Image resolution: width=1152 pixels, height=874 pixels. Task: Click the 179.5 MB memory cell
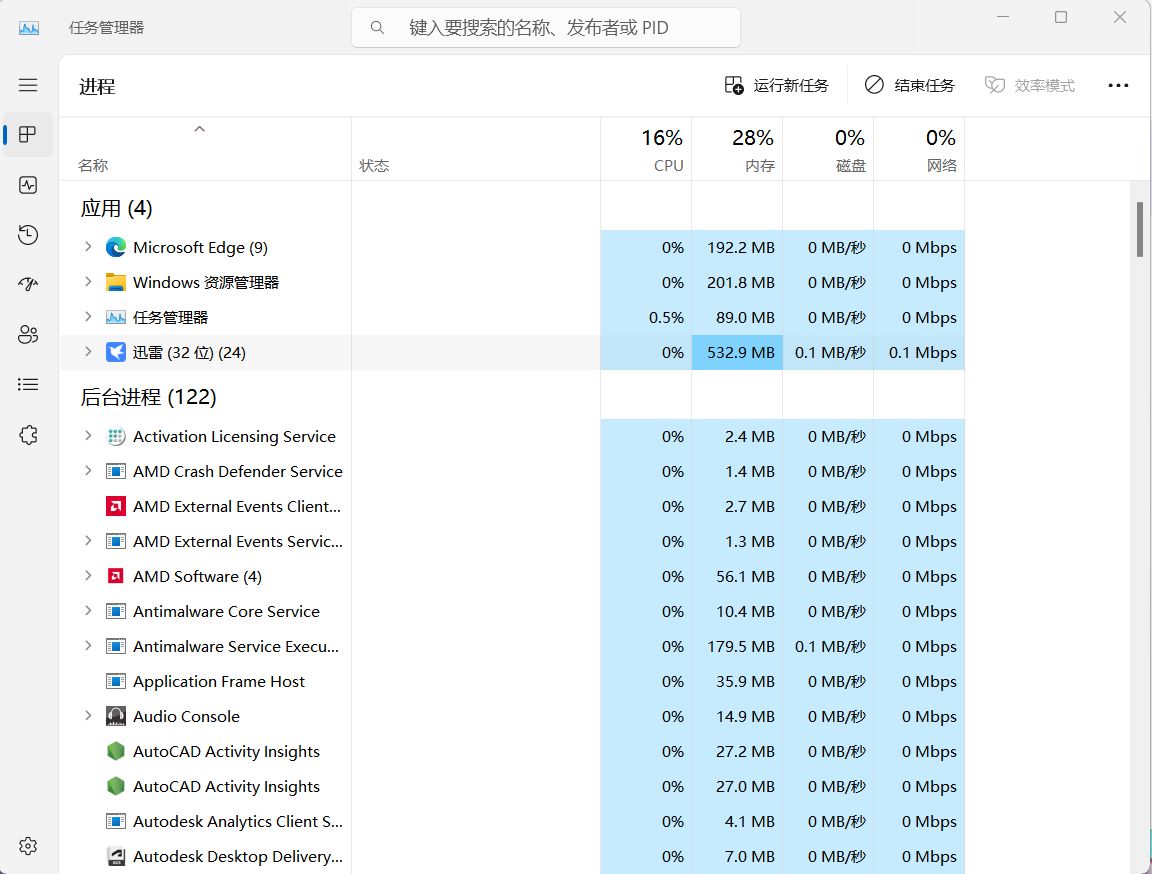tap(738, 647)
